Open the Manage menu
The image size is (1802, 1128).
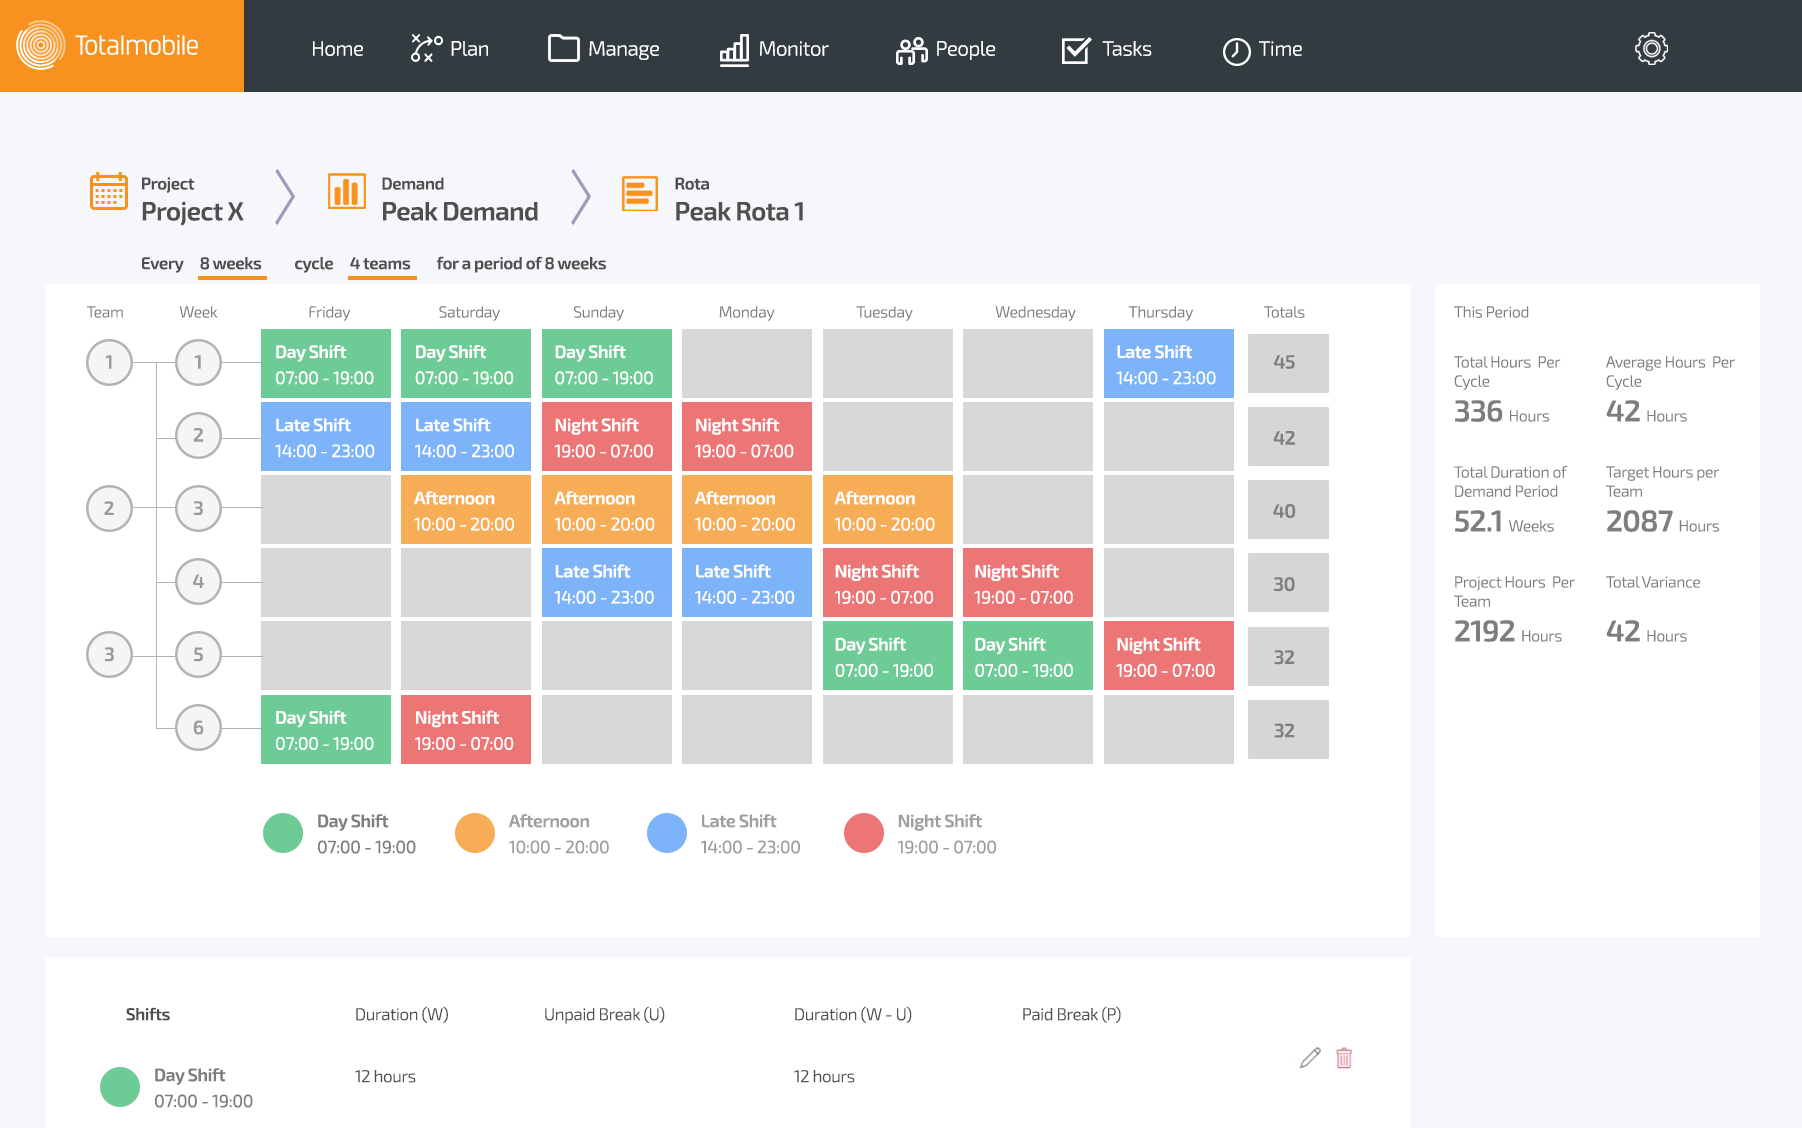click(x=604, y=48)
